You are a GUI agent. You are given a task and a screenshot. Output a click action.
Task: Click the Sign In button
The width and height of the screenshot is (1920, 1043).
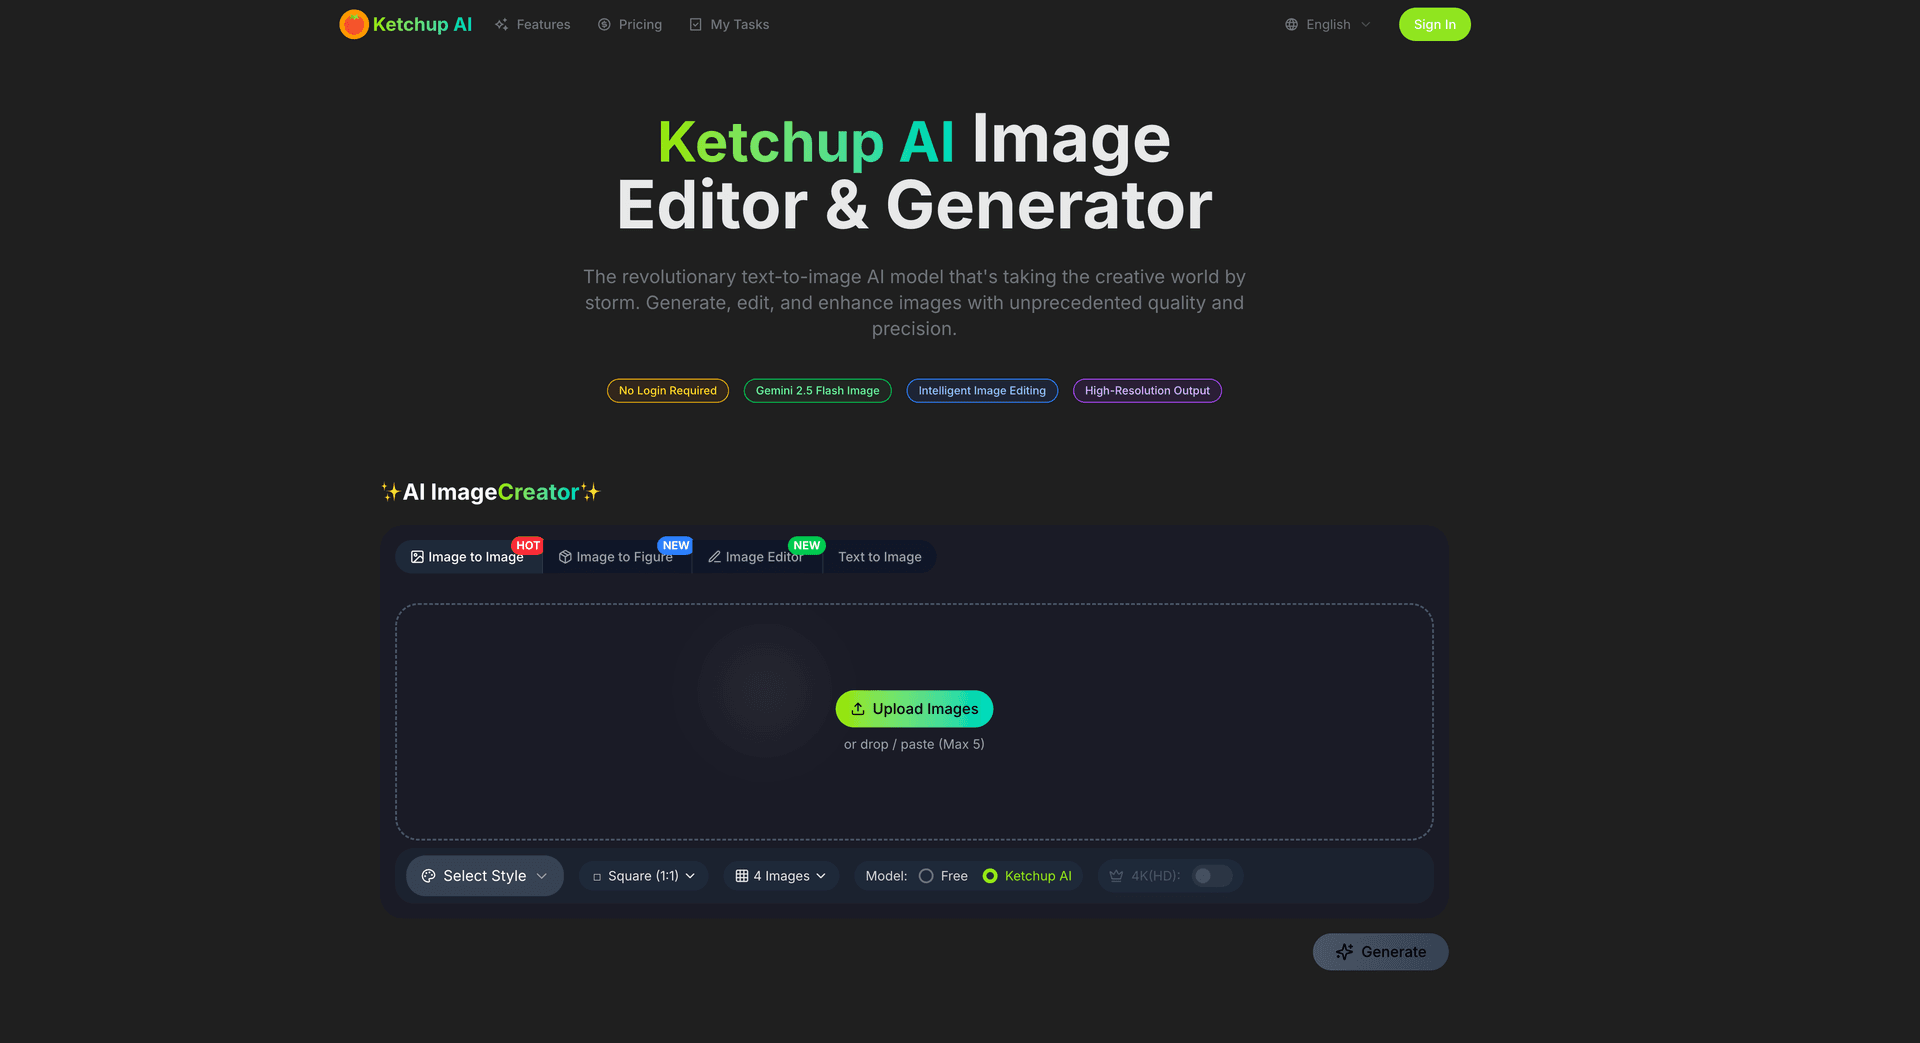pos(1434,24)
